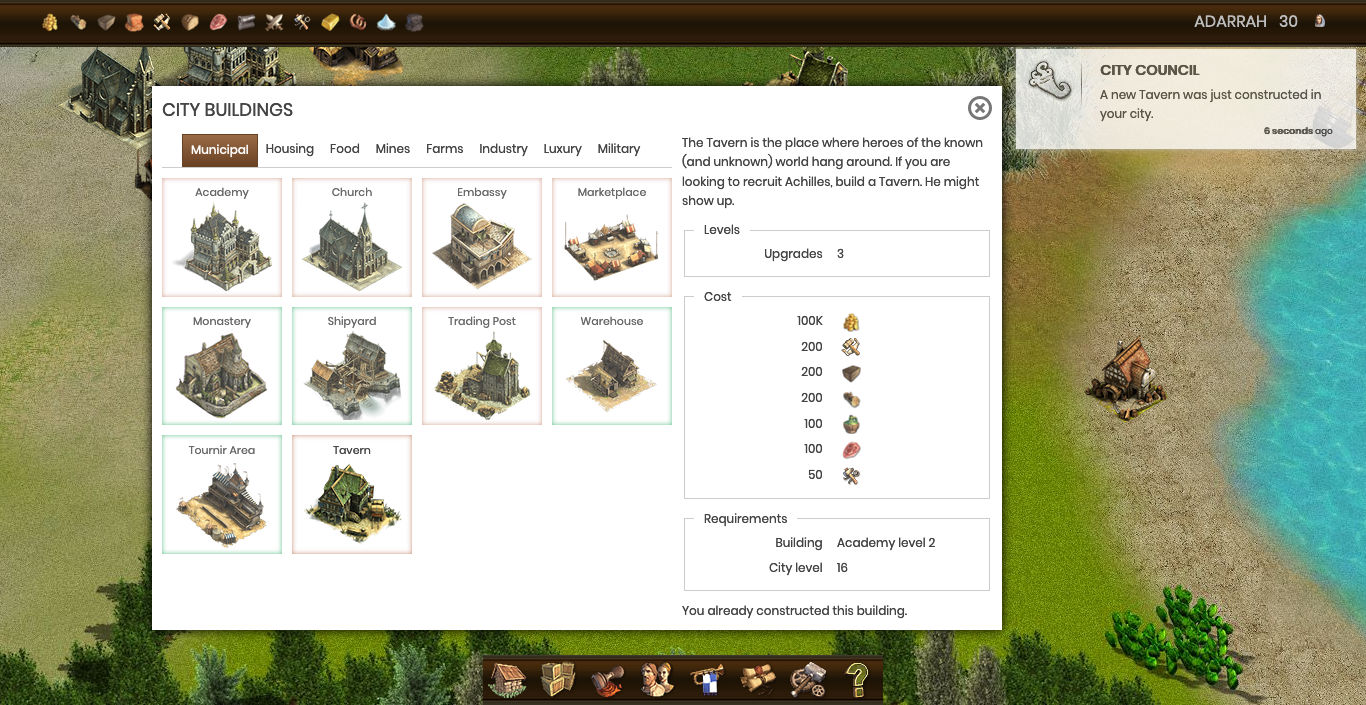Click the meat cost icon in Cost list
The image size is (1366, 705).
coord(851,450)
